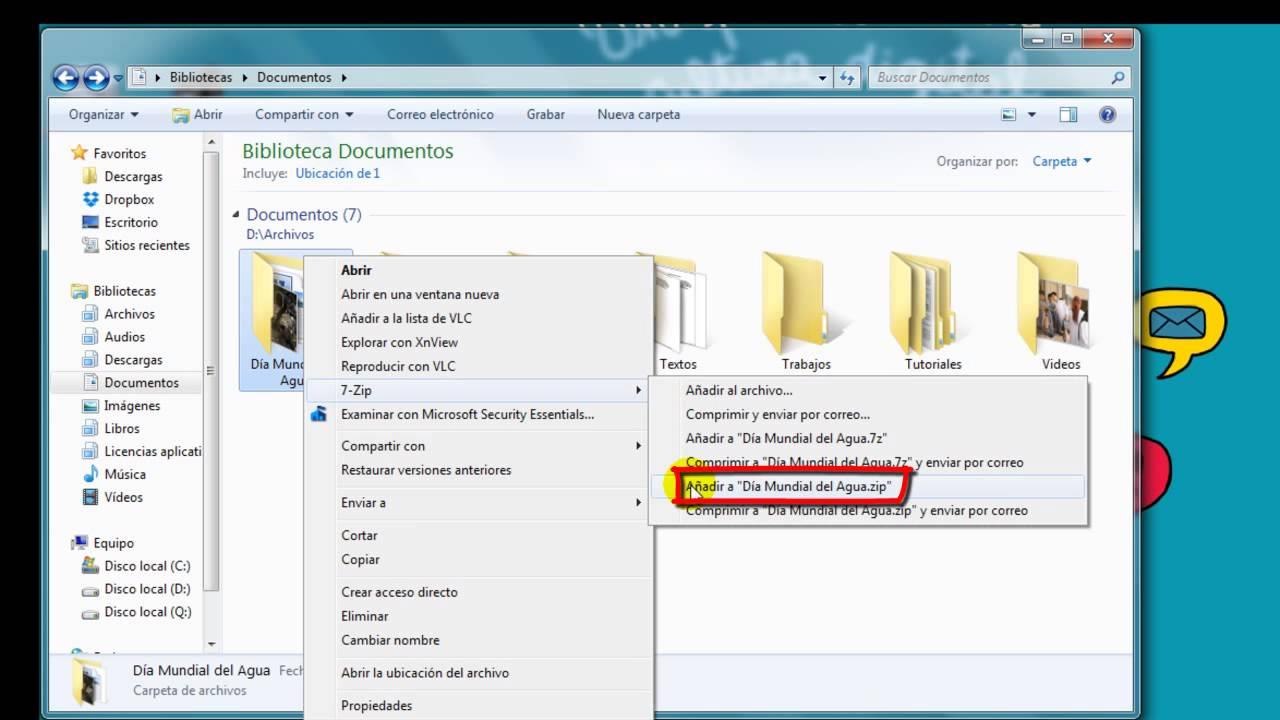Click the Microsoft Security Essentials shield icon

point(318,414)
